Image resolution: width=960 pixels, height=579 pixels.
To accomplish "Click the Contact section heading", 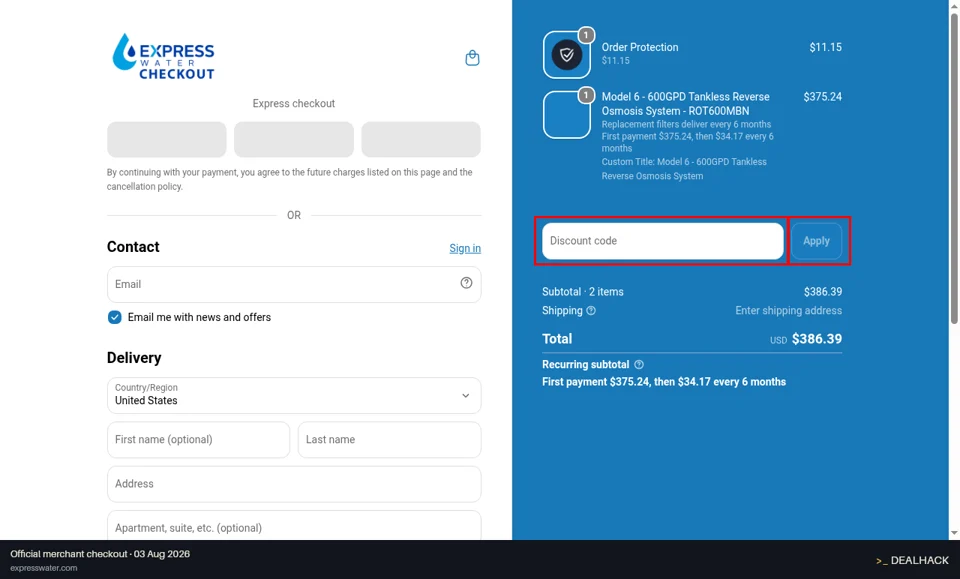I will (133, 247).
